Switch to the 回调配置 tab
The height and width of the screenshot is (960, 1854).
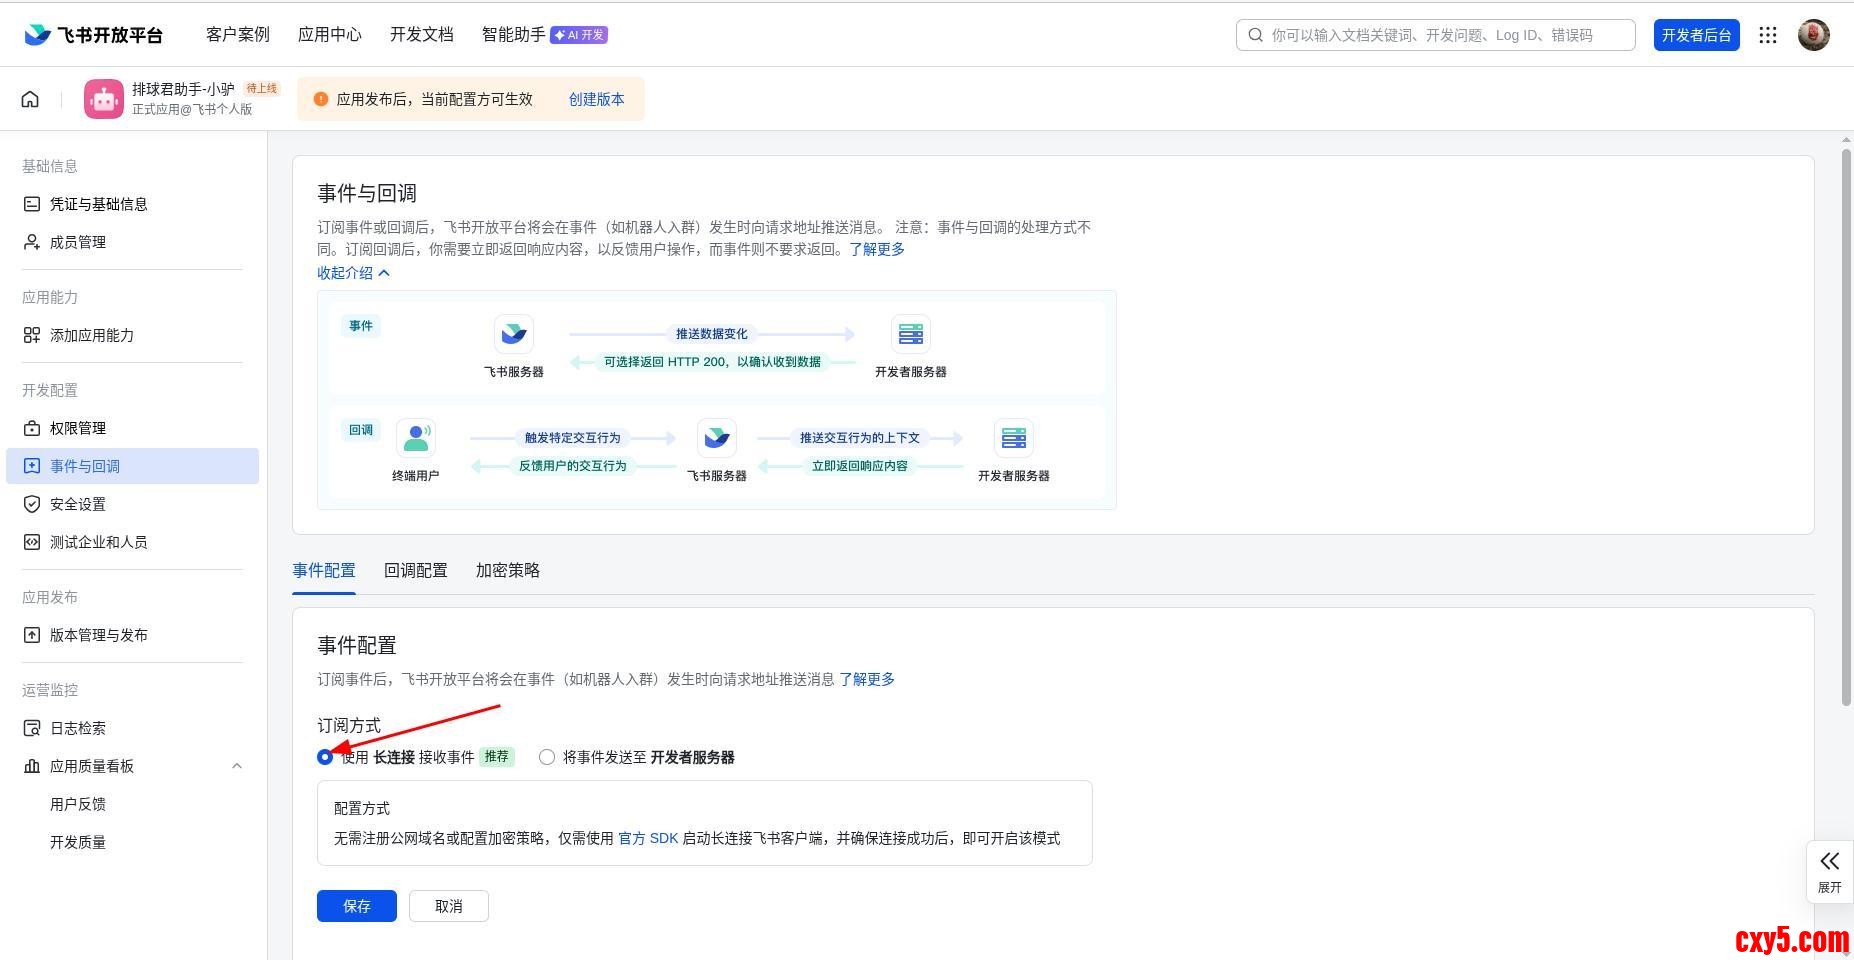pos(415,570)
